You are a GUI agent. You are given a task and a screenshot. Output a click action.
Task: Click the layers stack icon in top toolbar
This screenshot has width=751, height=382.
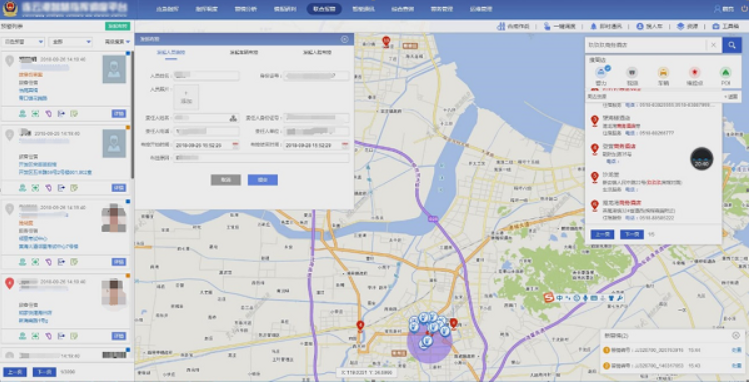[x=680, y=26]
